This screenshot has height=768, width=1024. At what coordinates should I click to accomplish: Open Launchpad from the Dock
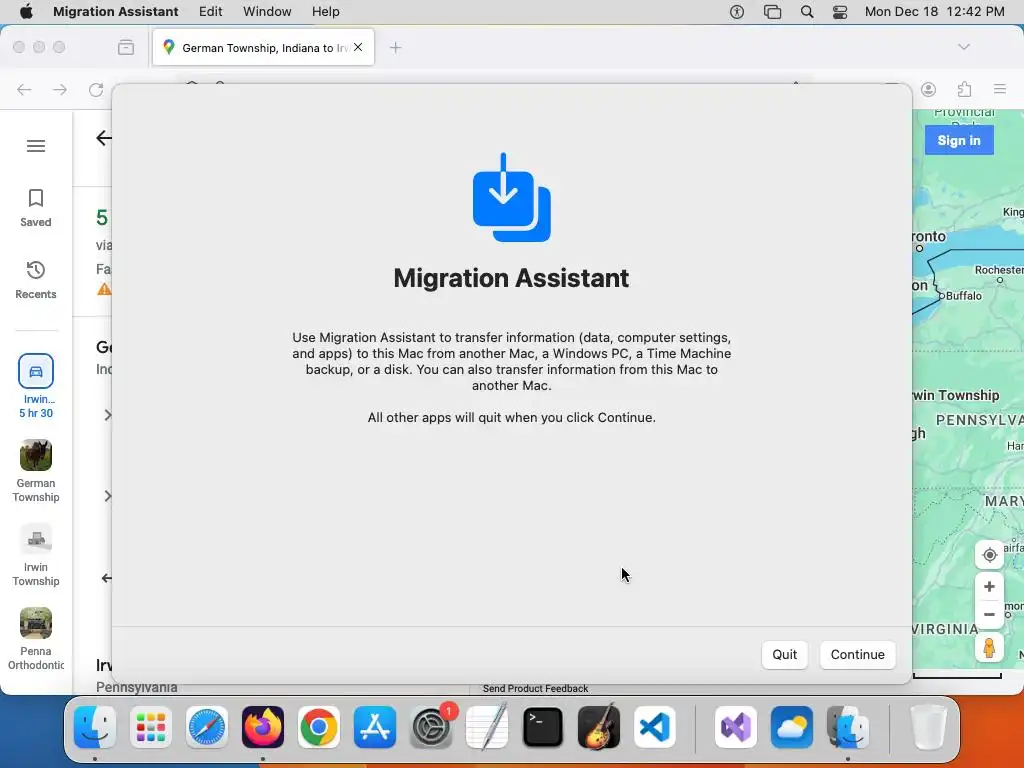pyautogui.click(x=151, y=727)
